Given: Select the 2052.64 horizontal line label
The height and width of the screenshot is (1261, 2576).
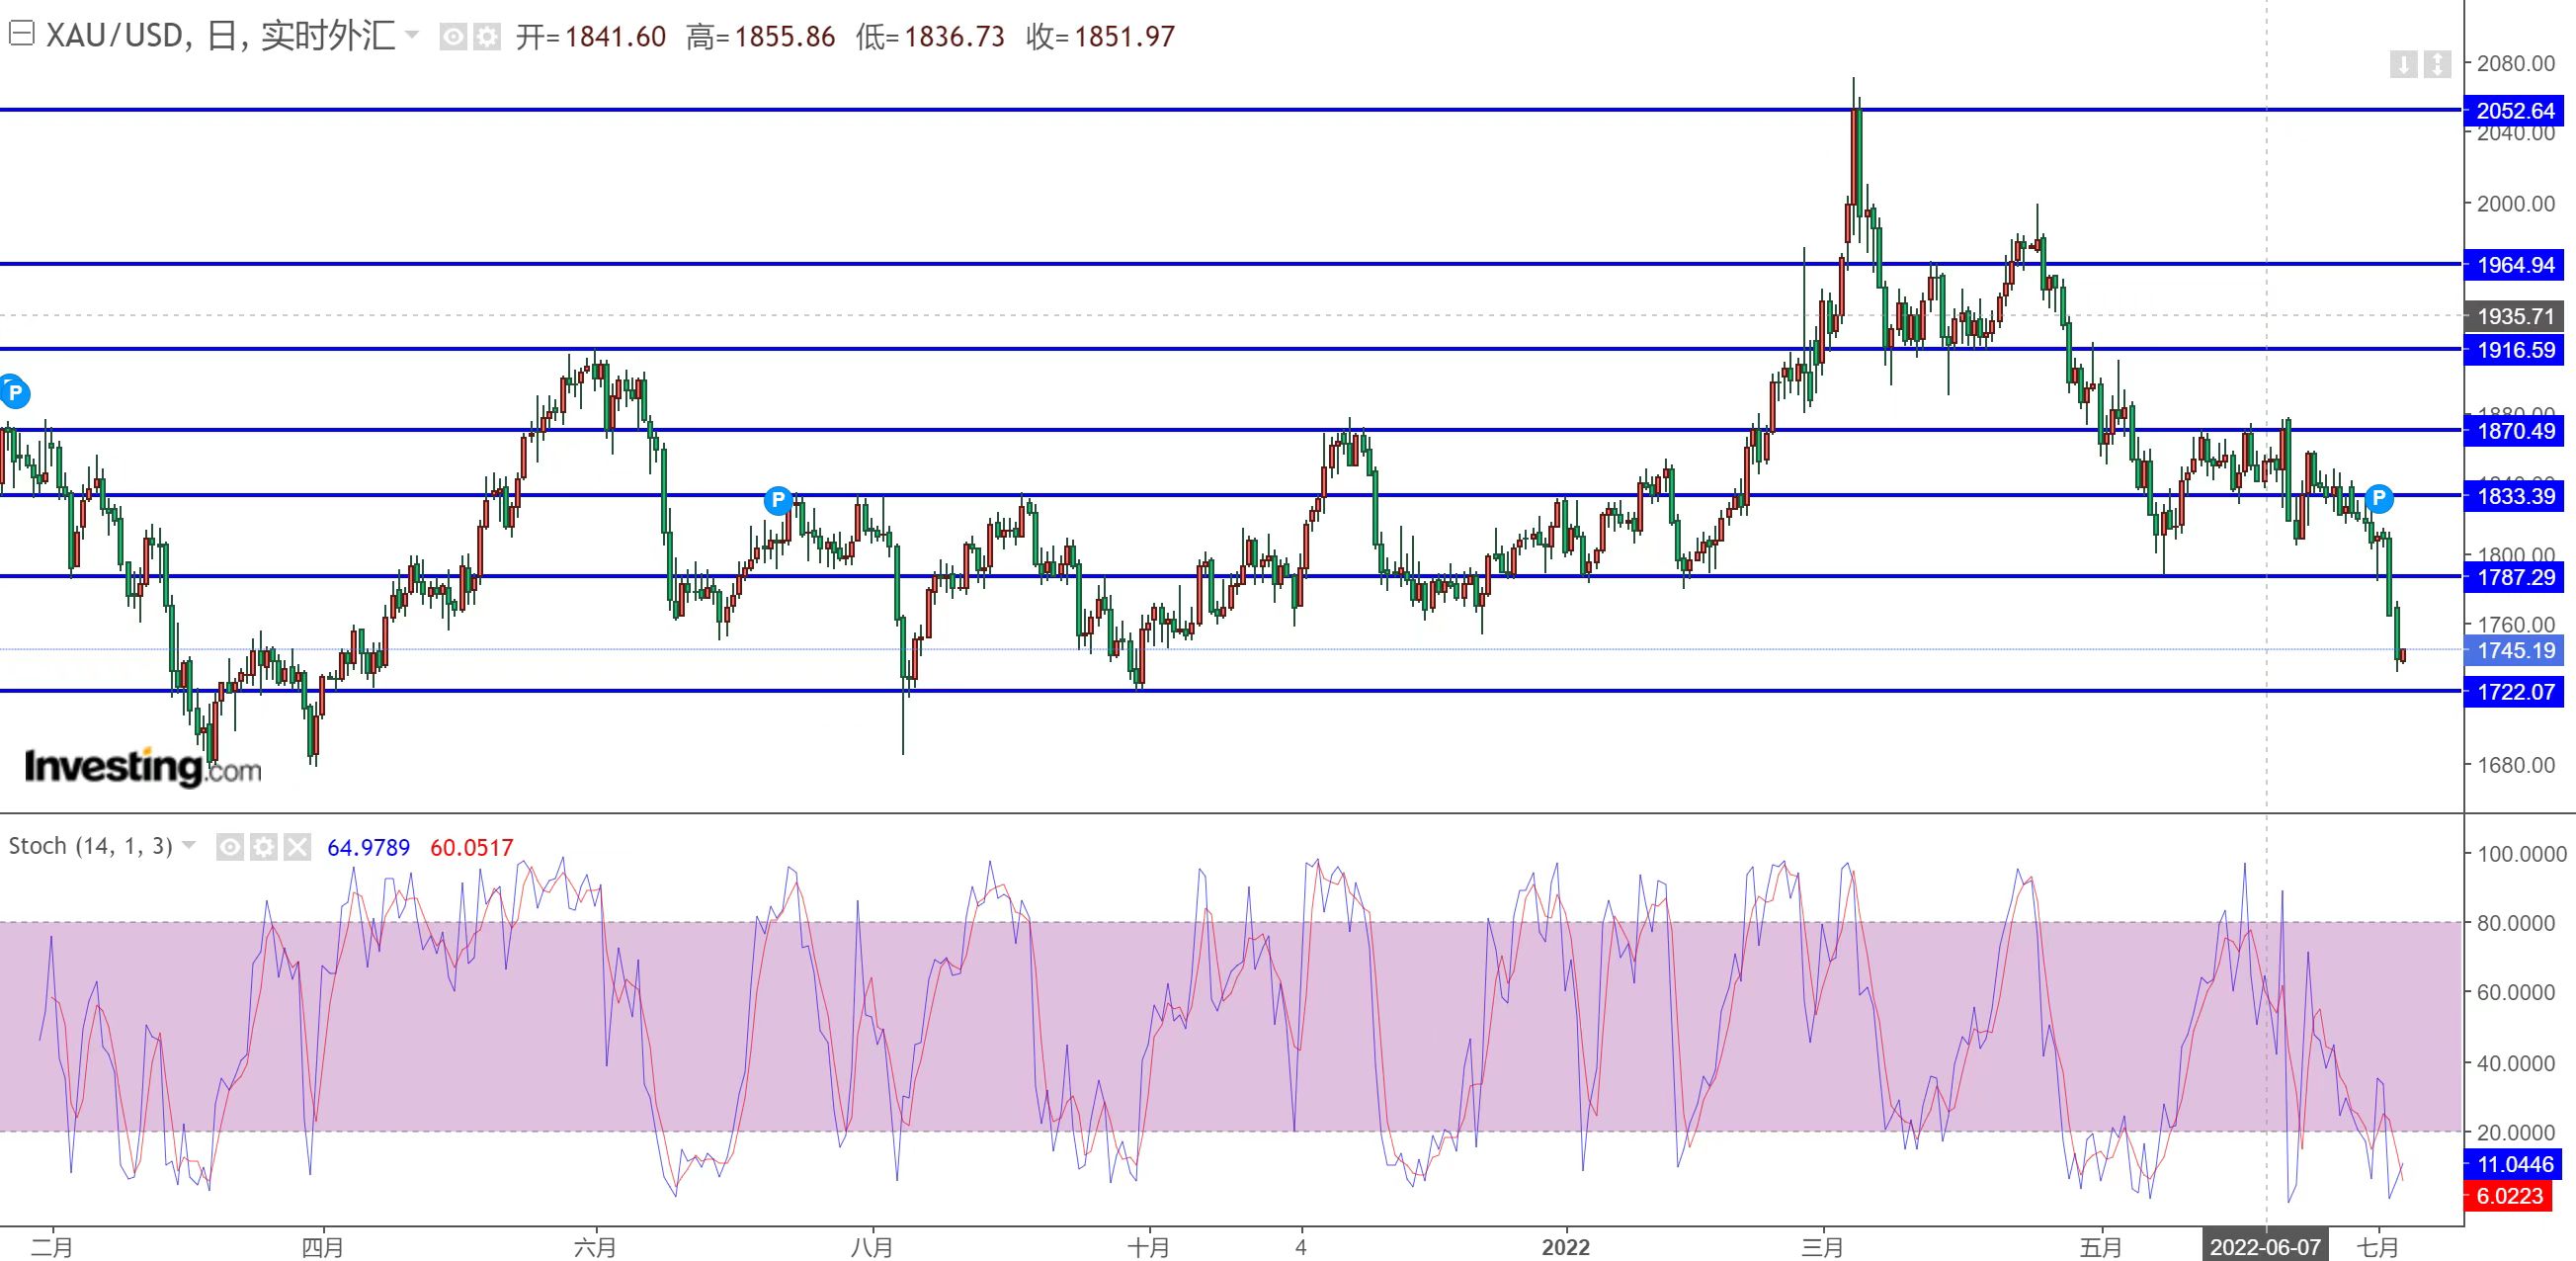Looking at the screenshot, I should pos(2514,111).
